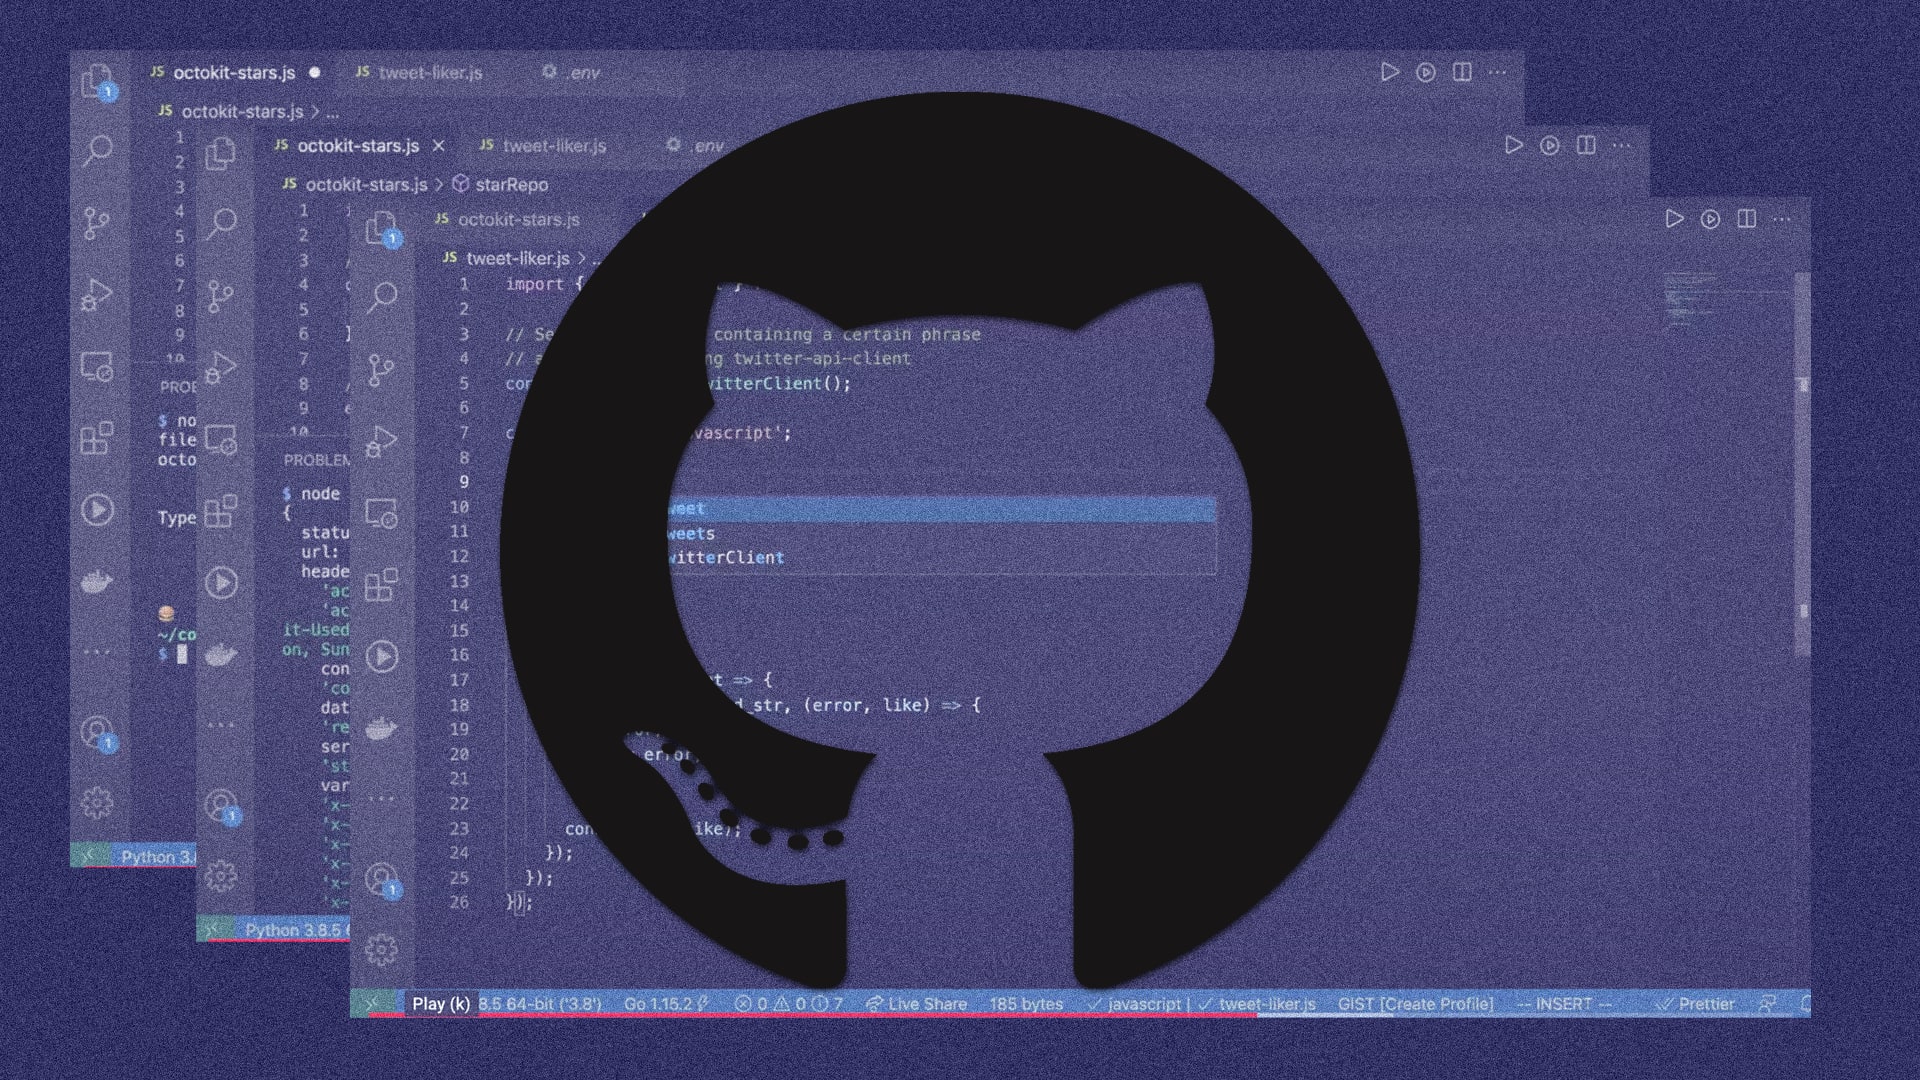Open the starRepo breadcrumb dropdown

coord(512,184)
